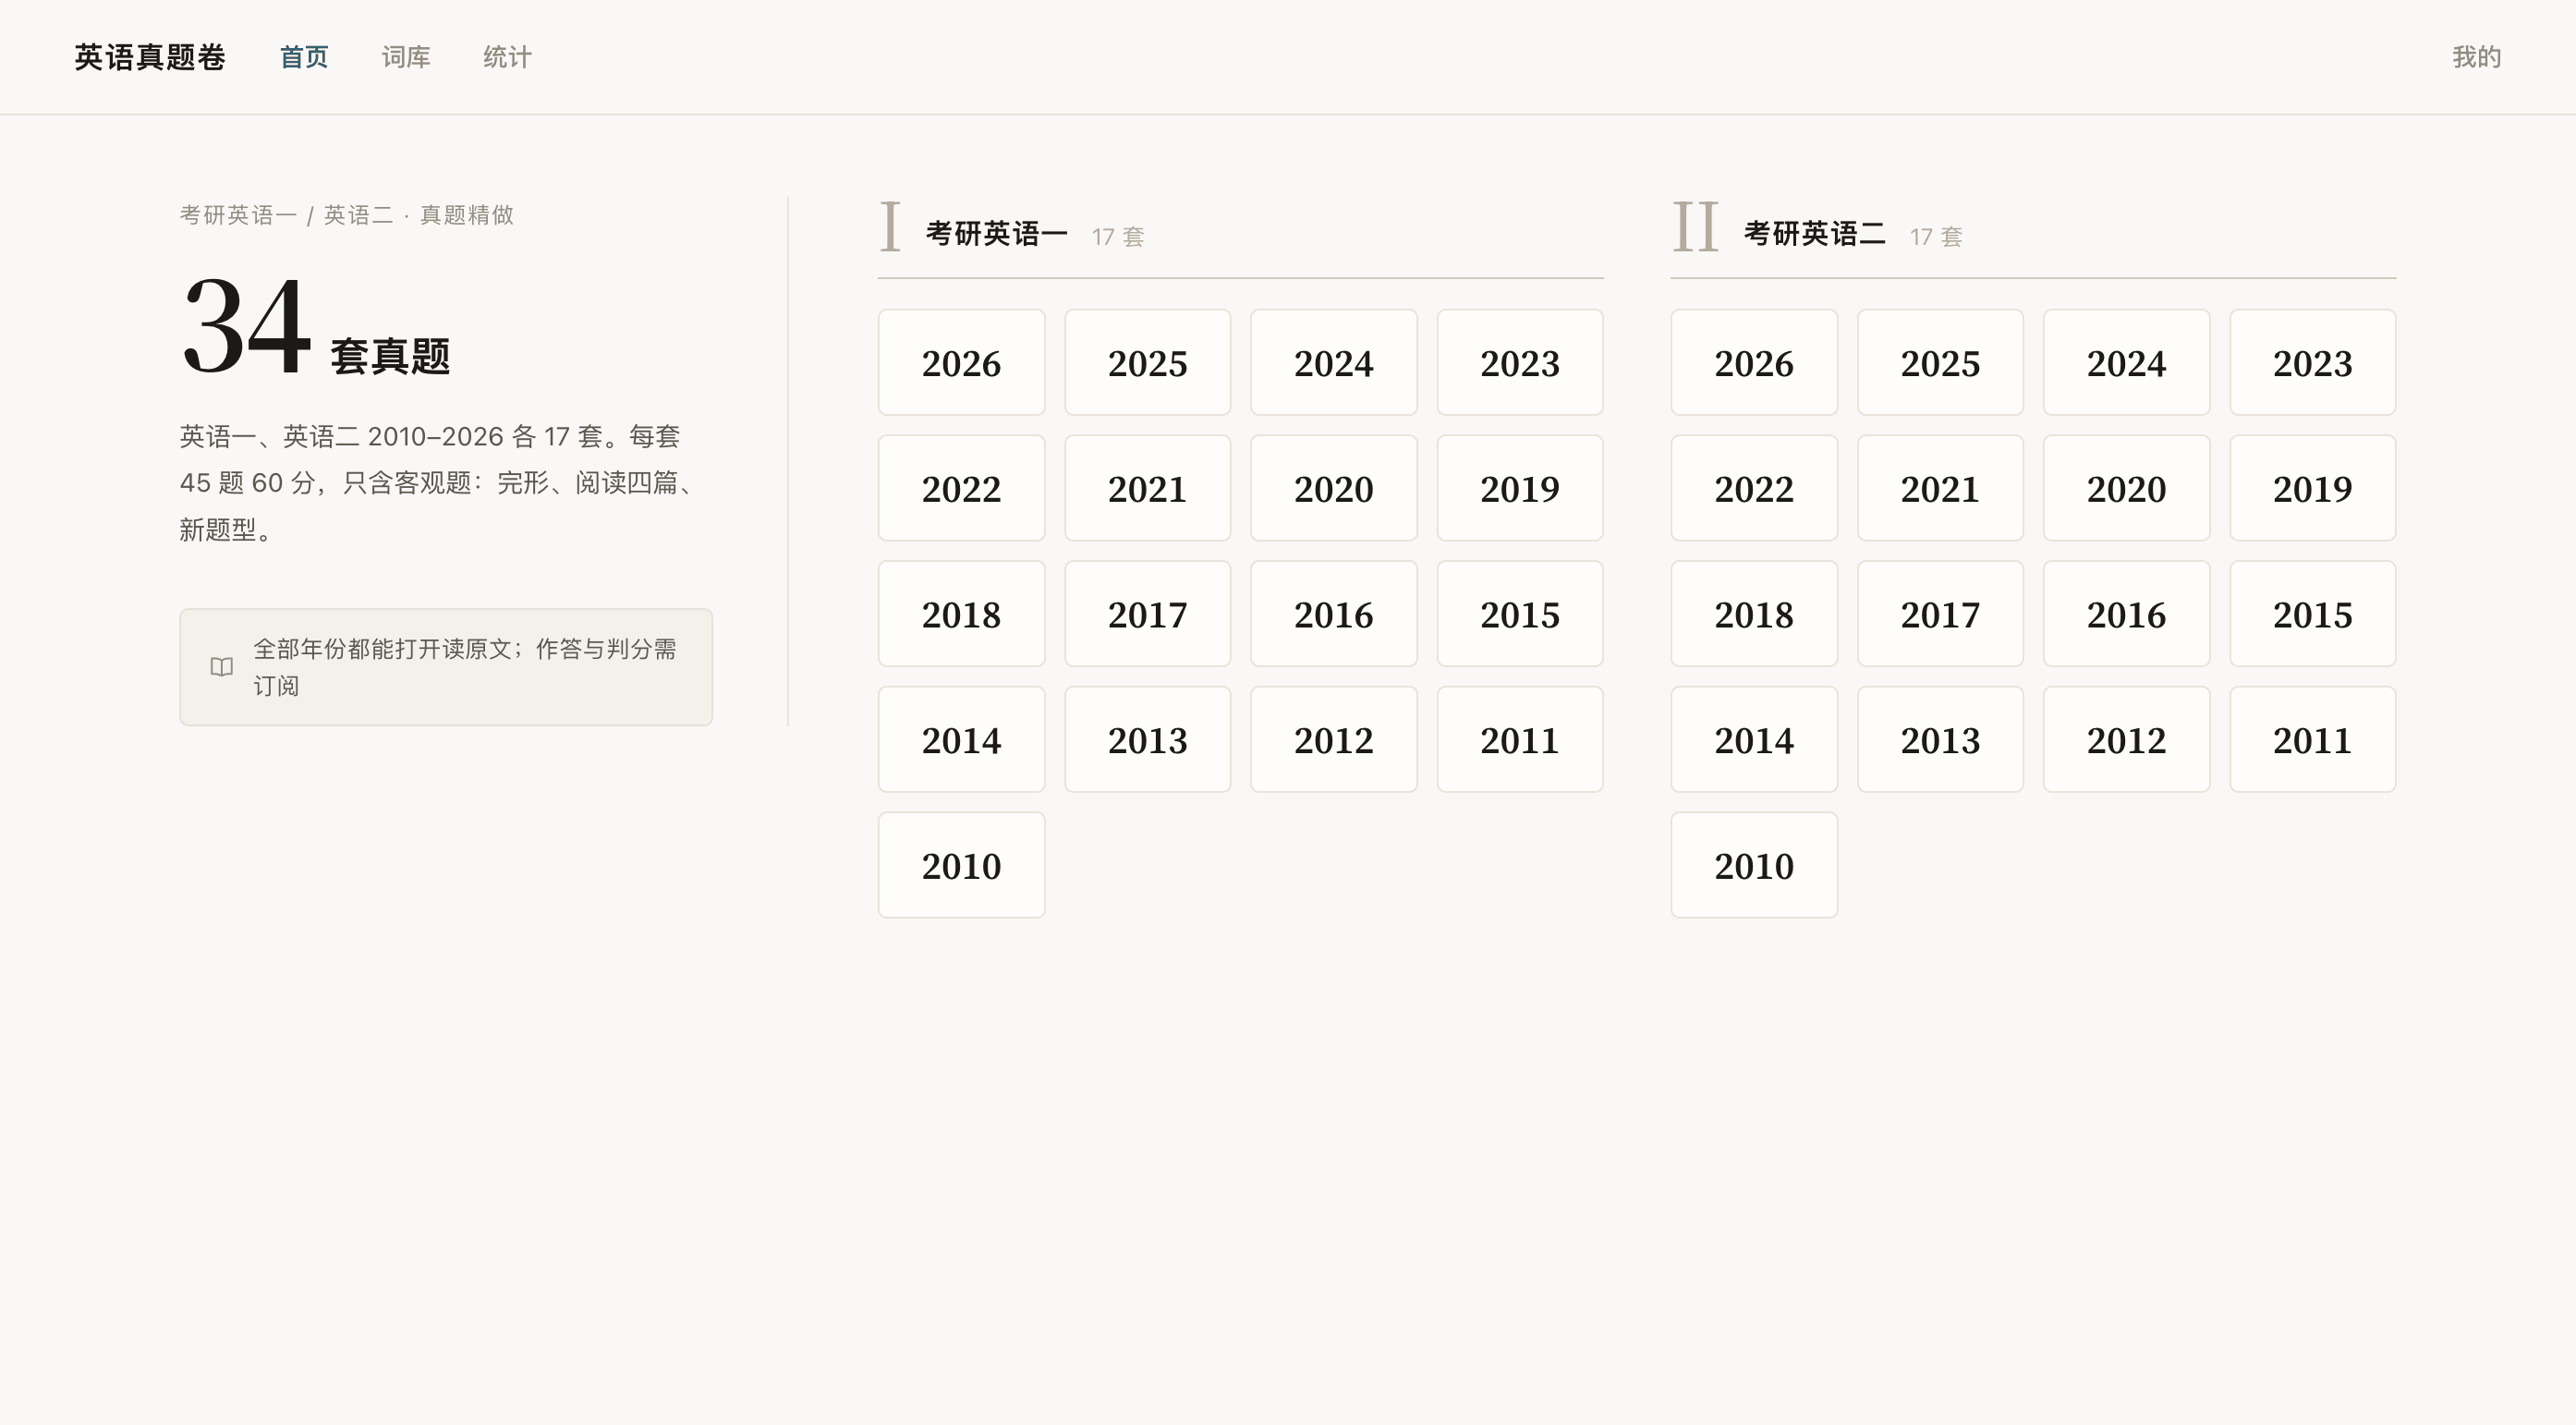The image size is (2576, 1425).
Task: Open 考研英语二 2014 paper
Action: [1754, 739]
